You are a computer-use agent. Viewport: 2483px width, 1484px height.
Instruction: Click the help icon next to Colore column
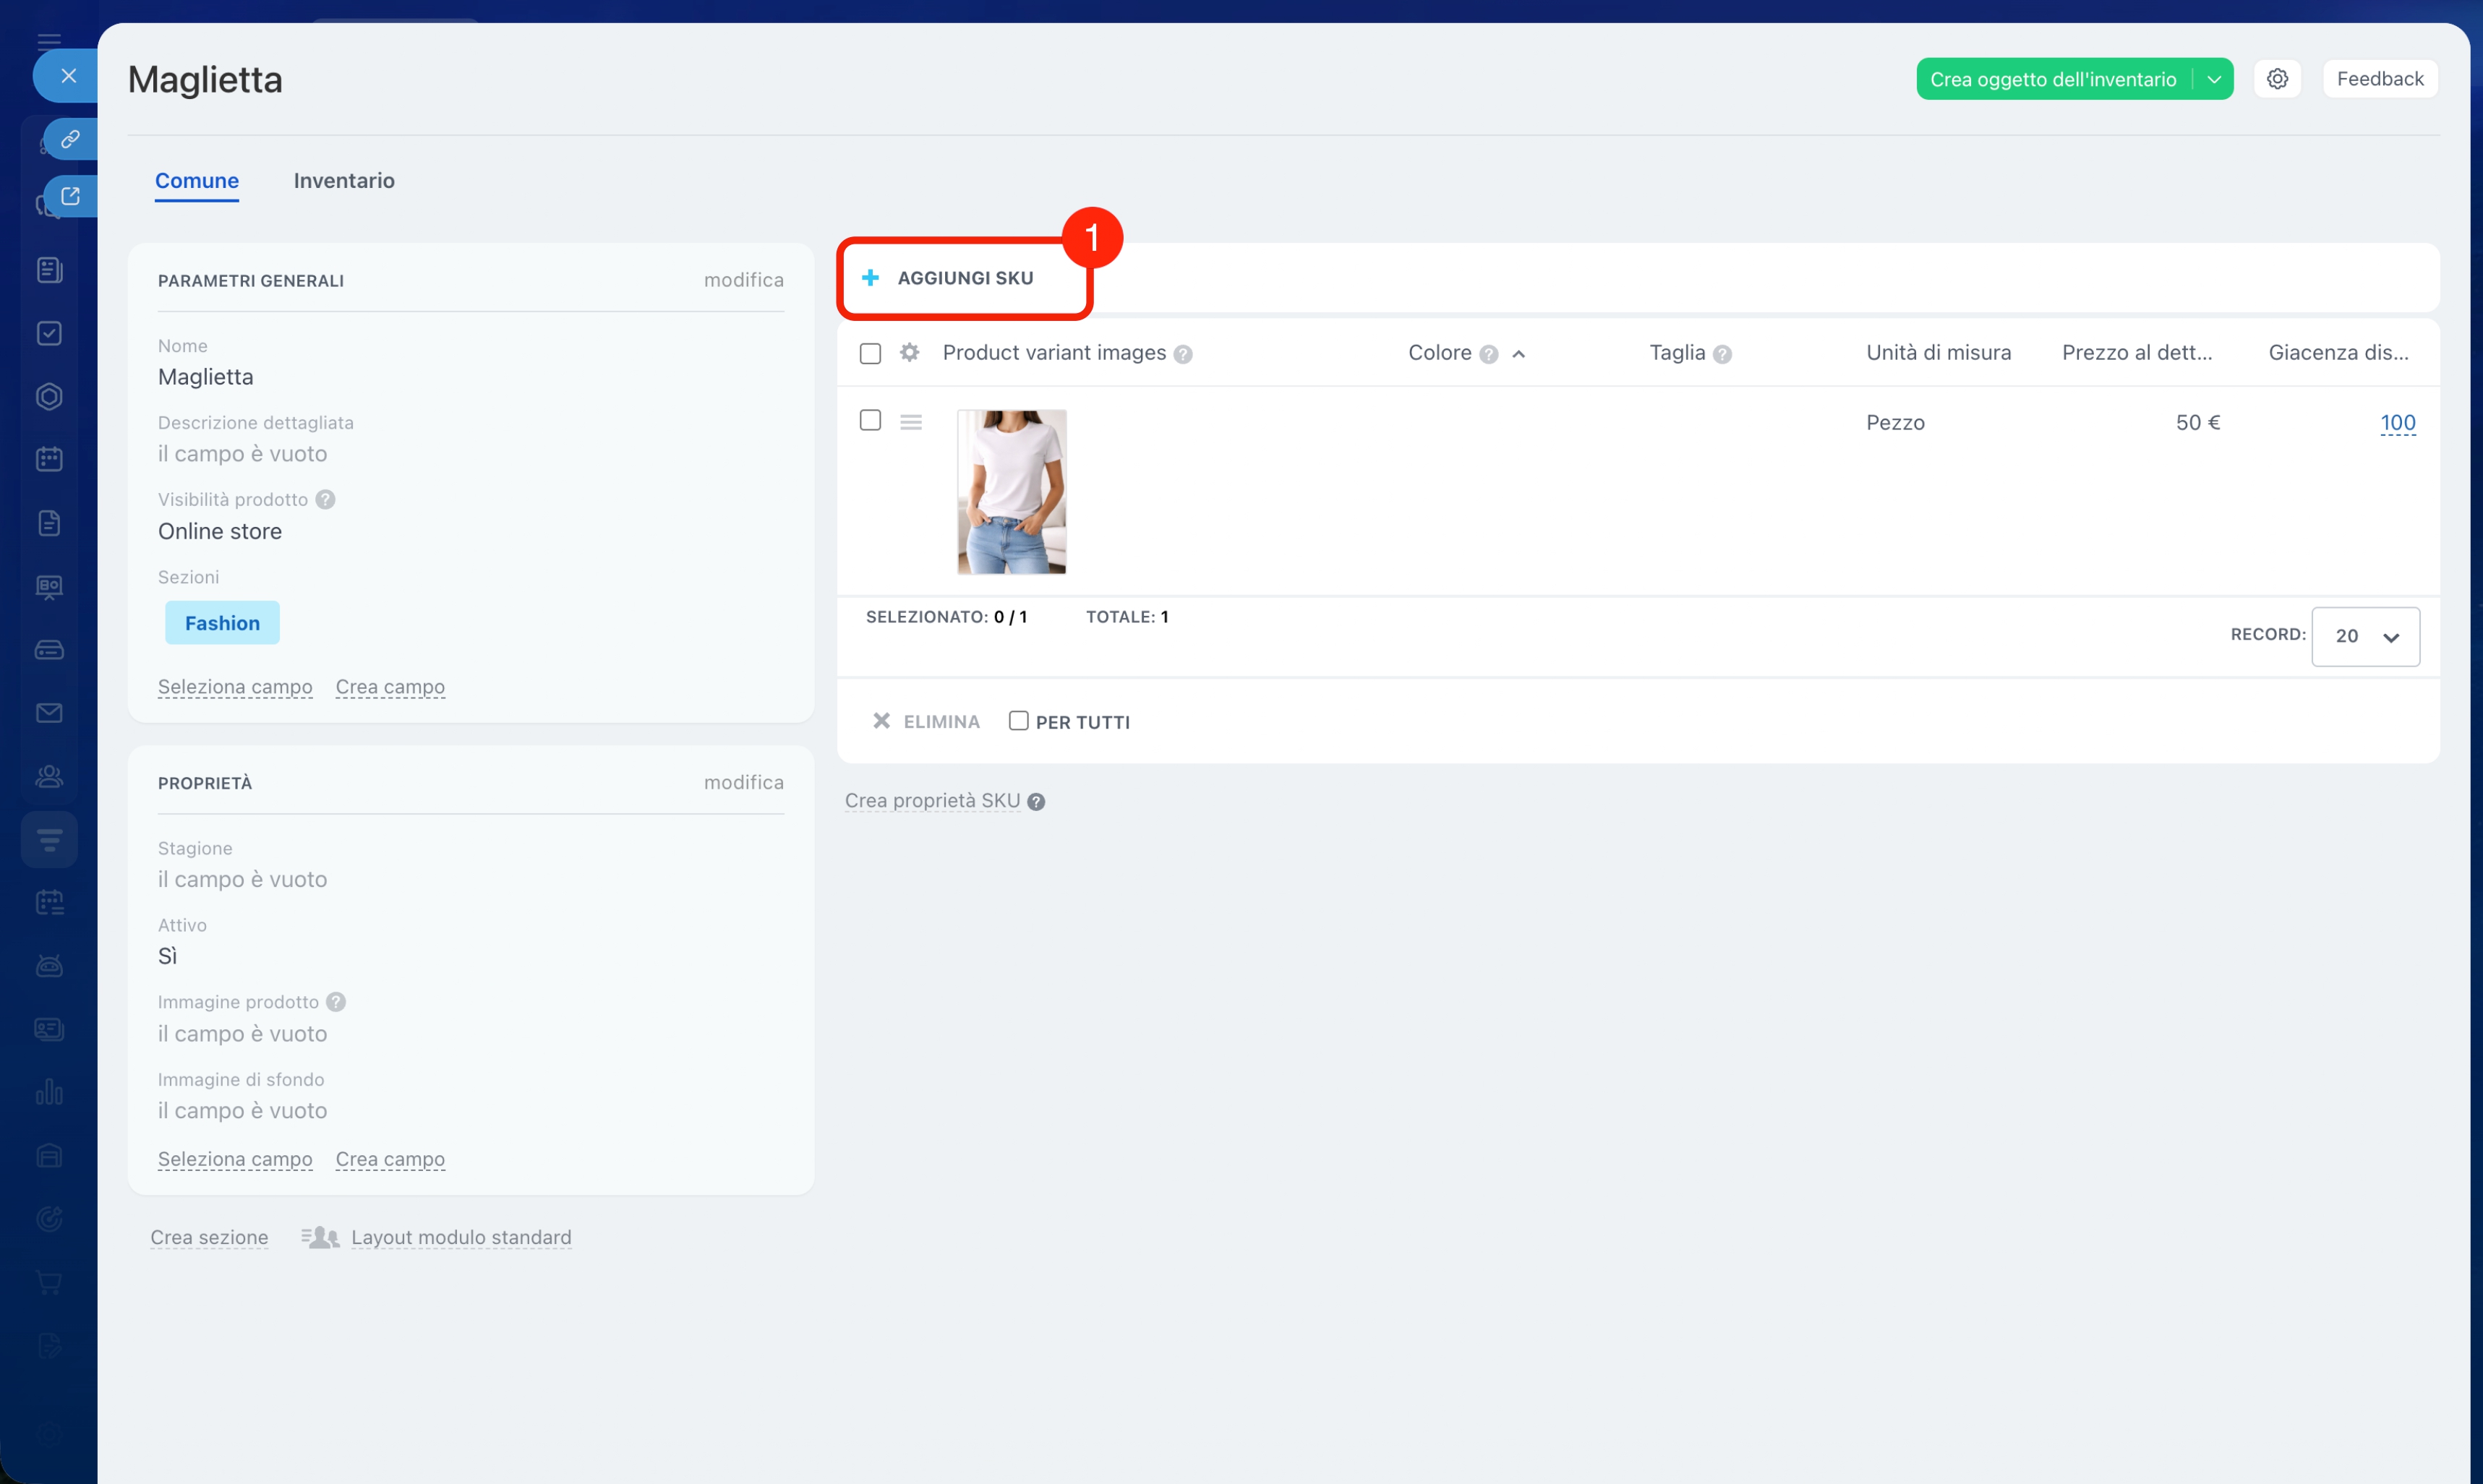point(1488,354)
